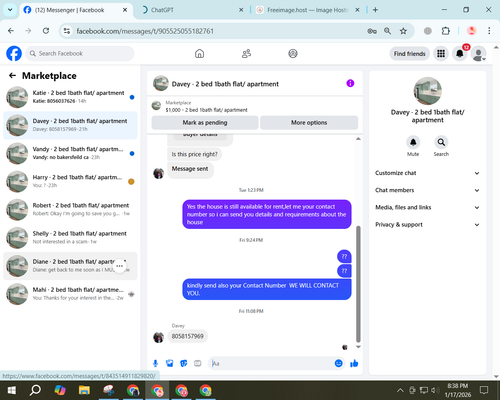
Task: Open the site information icon in address bar
Action: [67, 31]
